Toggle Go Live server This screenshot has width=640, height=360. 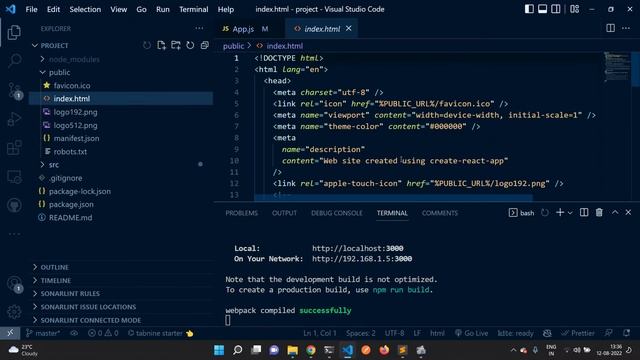[x=471, y=333]
